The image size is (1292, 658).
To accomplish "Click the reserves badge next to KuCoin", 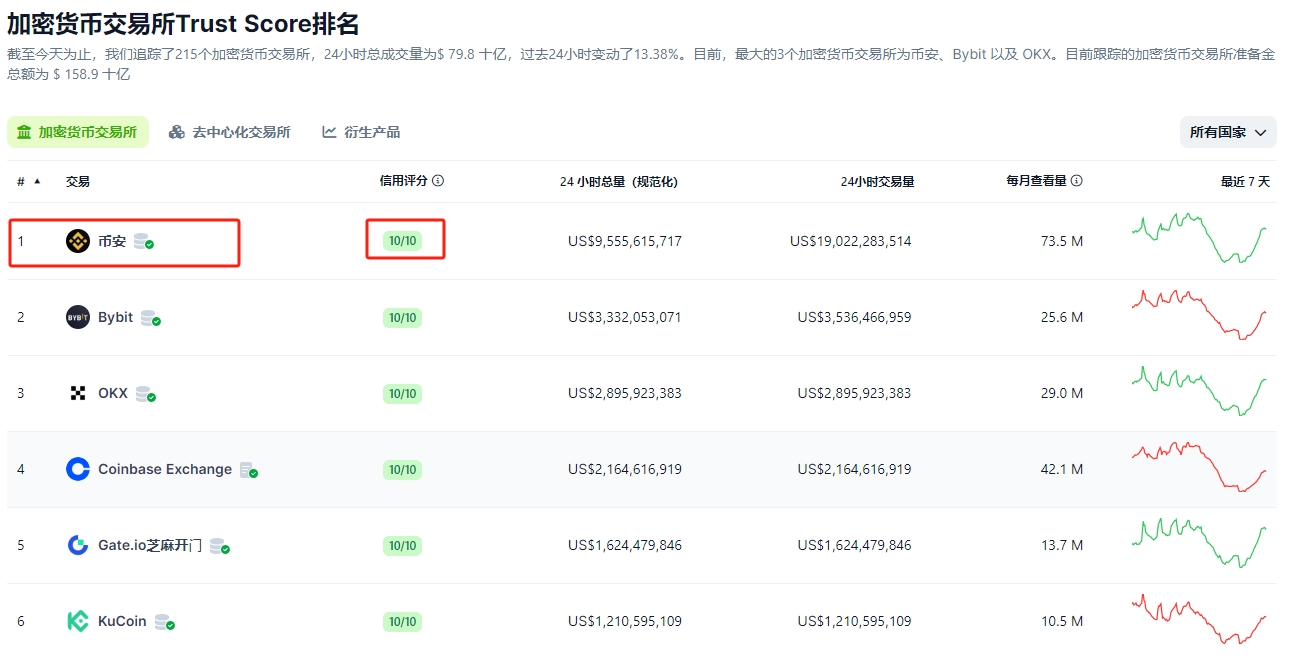I will click(165, 622).
